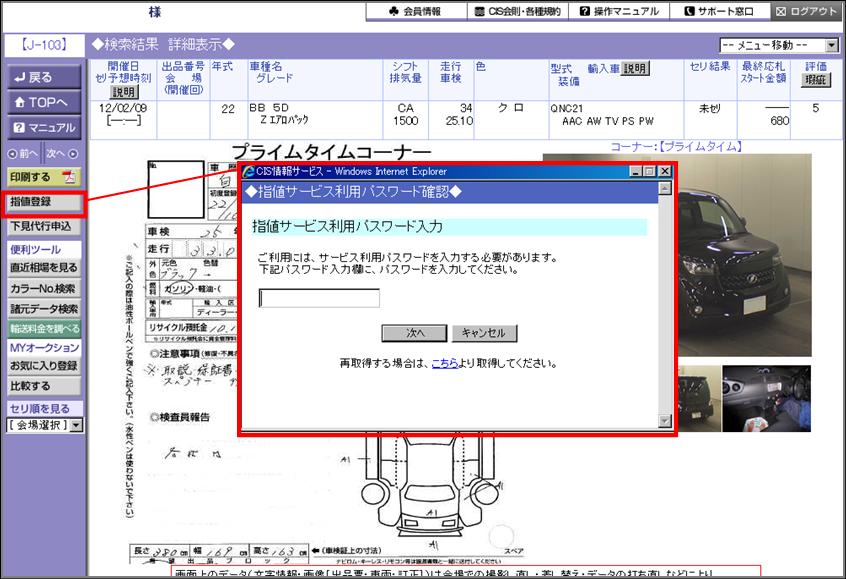Image resolution: width=846 pixels, height=579 pixels.
Task: Click the 説明 button beside 輸入車
Action: [635, 69]
